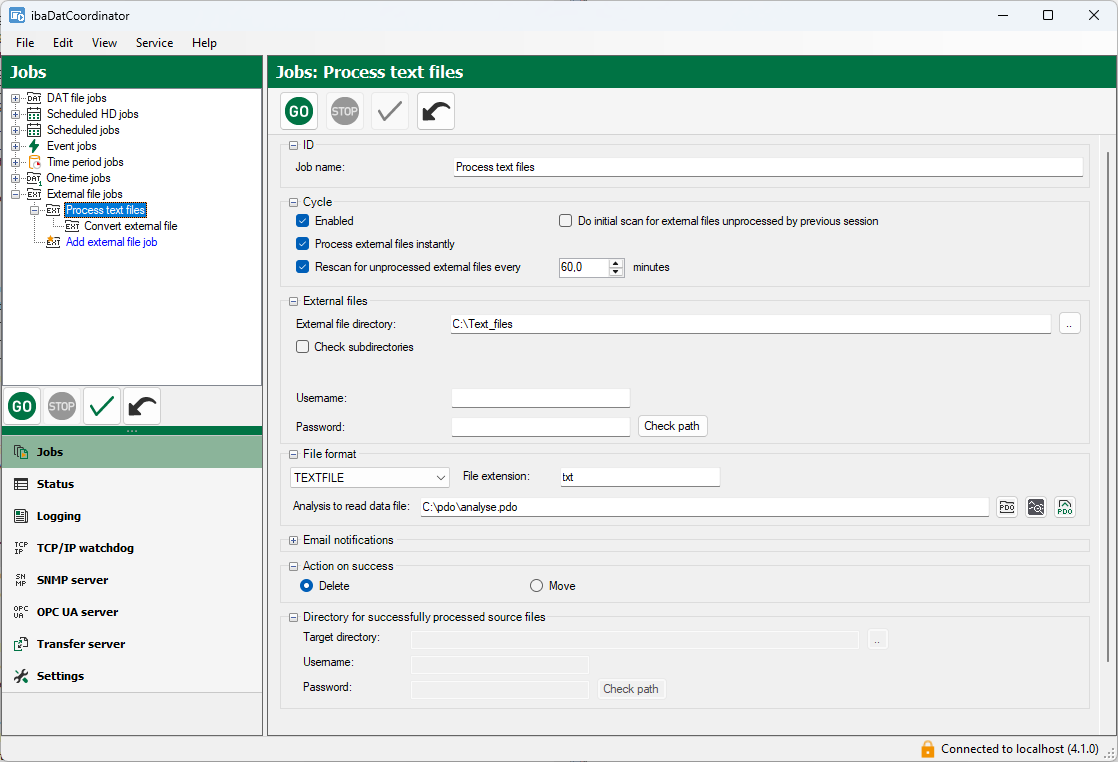Collapse the Action on success section

293,567
